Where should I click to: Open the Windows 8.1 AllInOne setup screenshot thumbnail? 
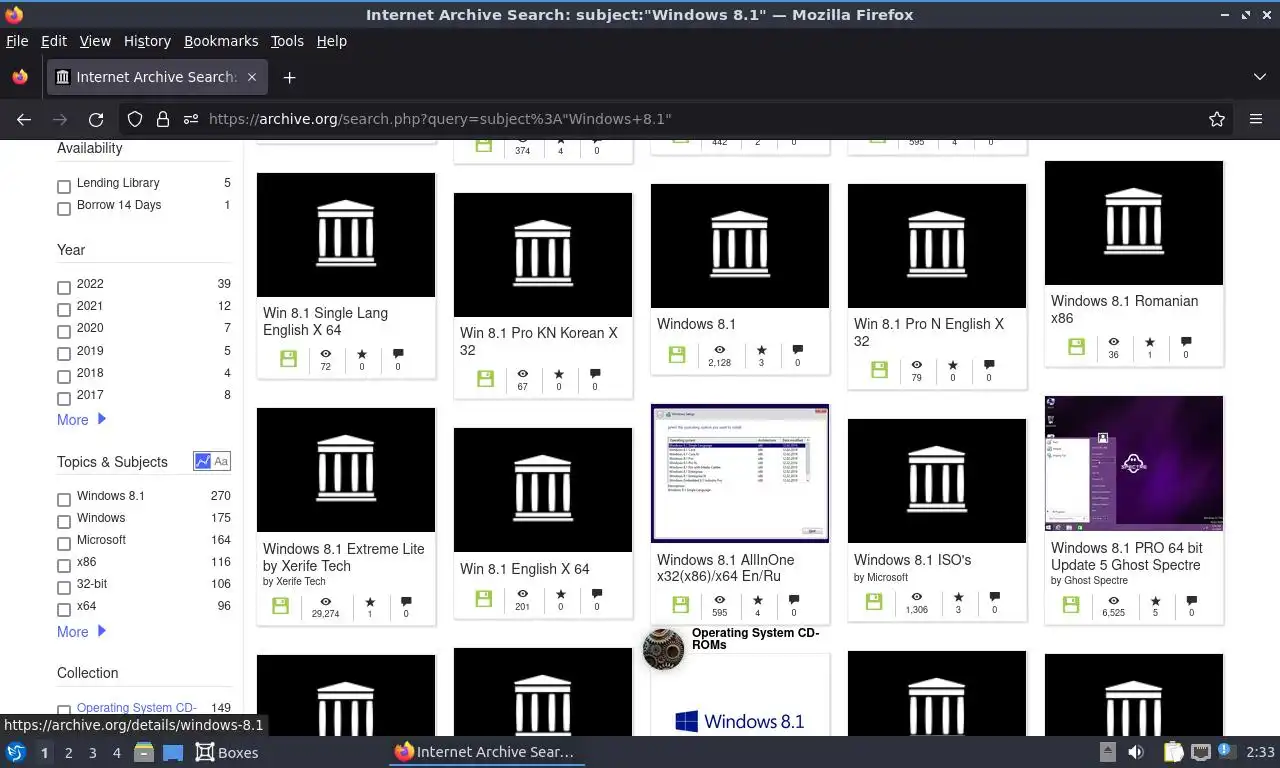[x=740, y=473]
